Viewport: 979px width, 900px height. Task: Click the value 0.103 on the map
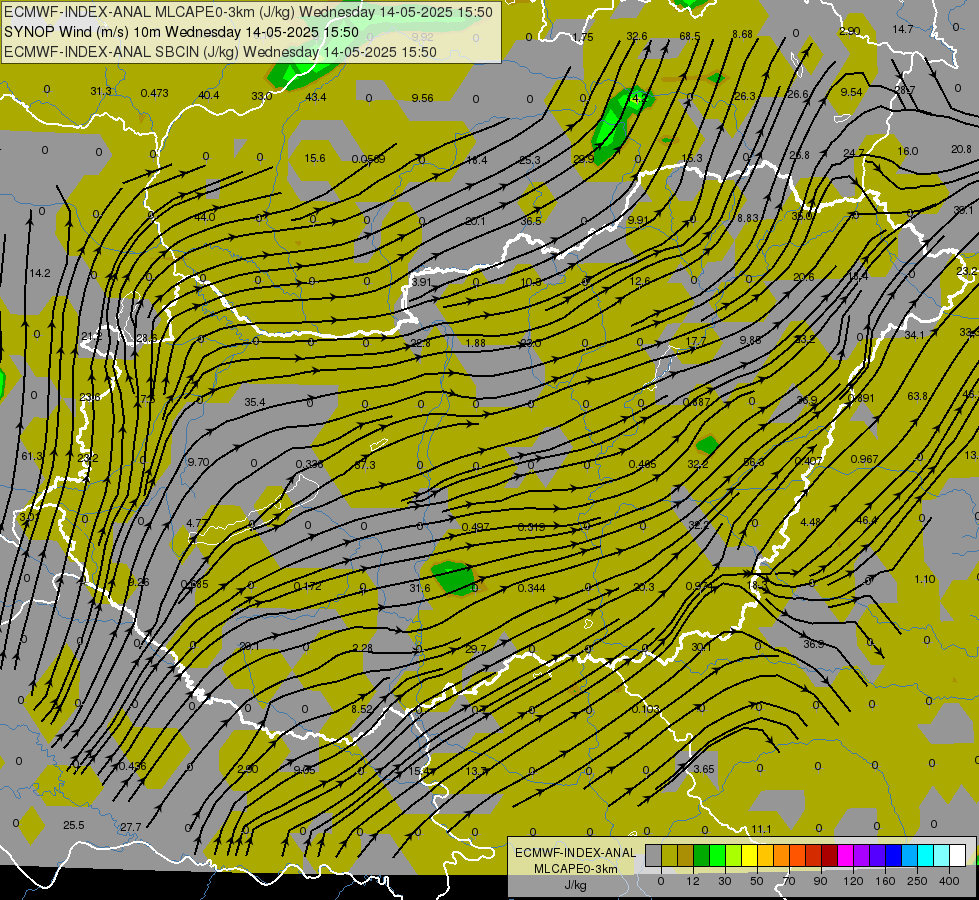[x=645, y=709]
